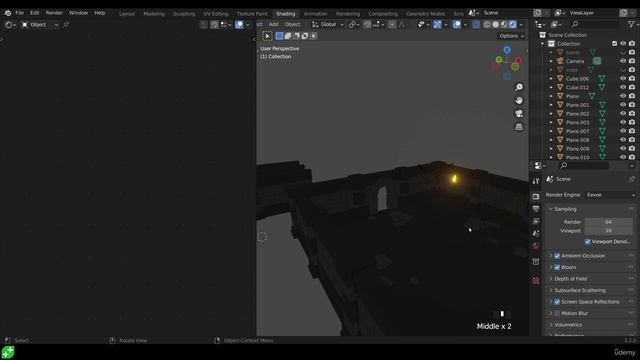The width and height of the screenshot is (640, 360).
Task: Expand the Camera item in outliner
Action: click(x=551, y=61)
